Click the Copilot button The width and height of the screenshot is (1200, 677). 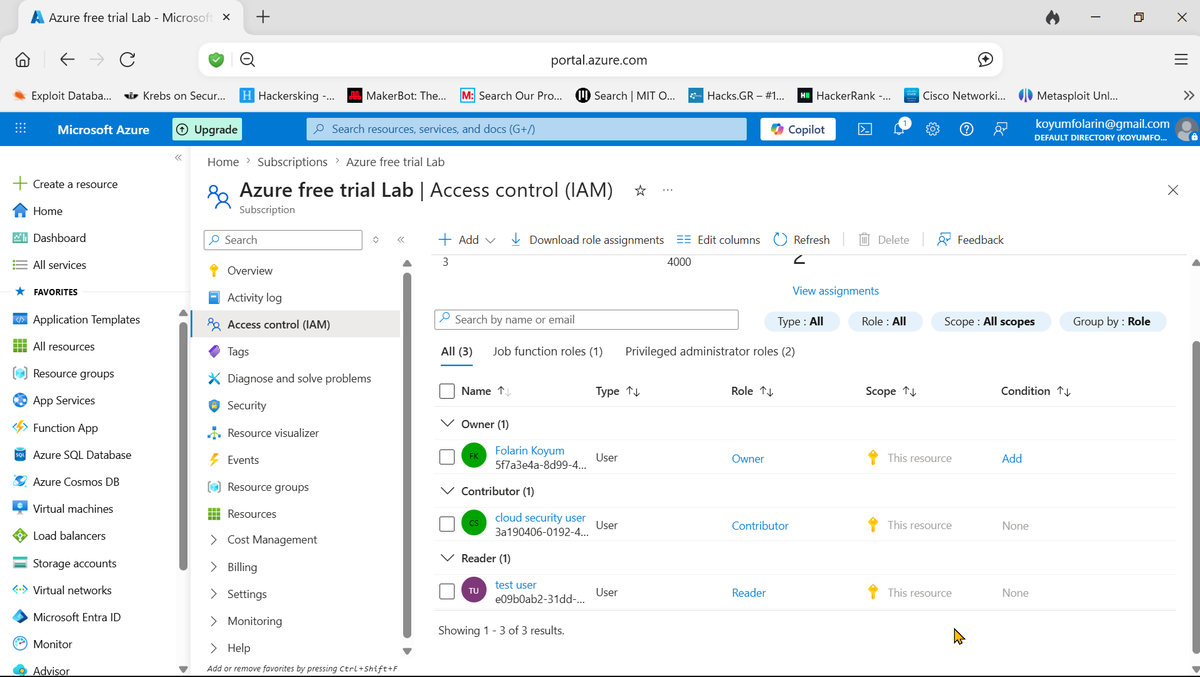click(798, 129)
